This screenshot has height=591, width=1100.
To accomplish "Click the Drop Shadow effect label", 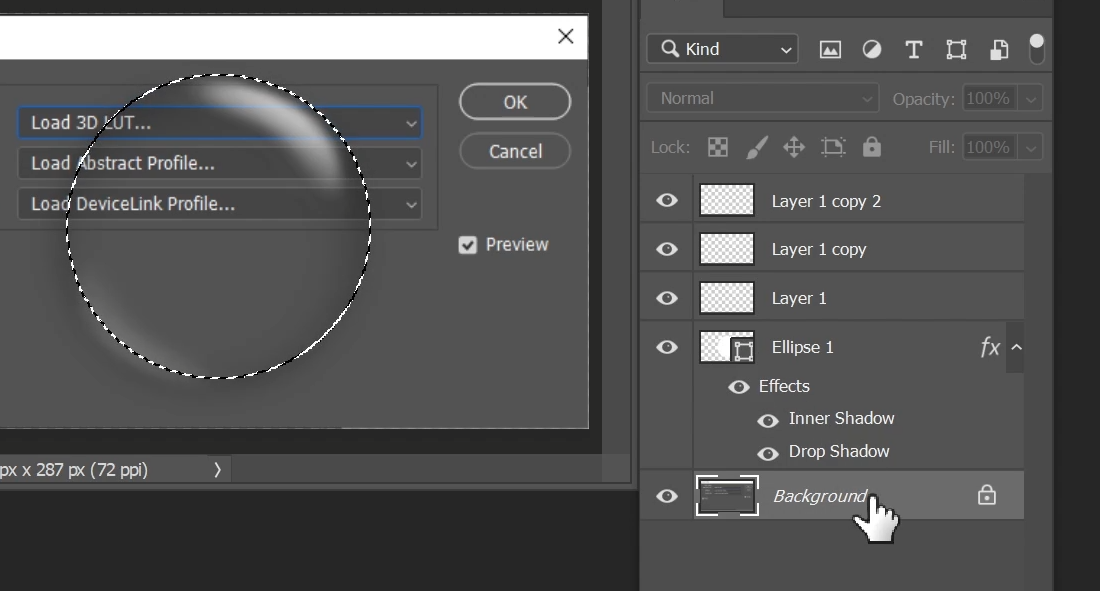I will tap(839, 451).
